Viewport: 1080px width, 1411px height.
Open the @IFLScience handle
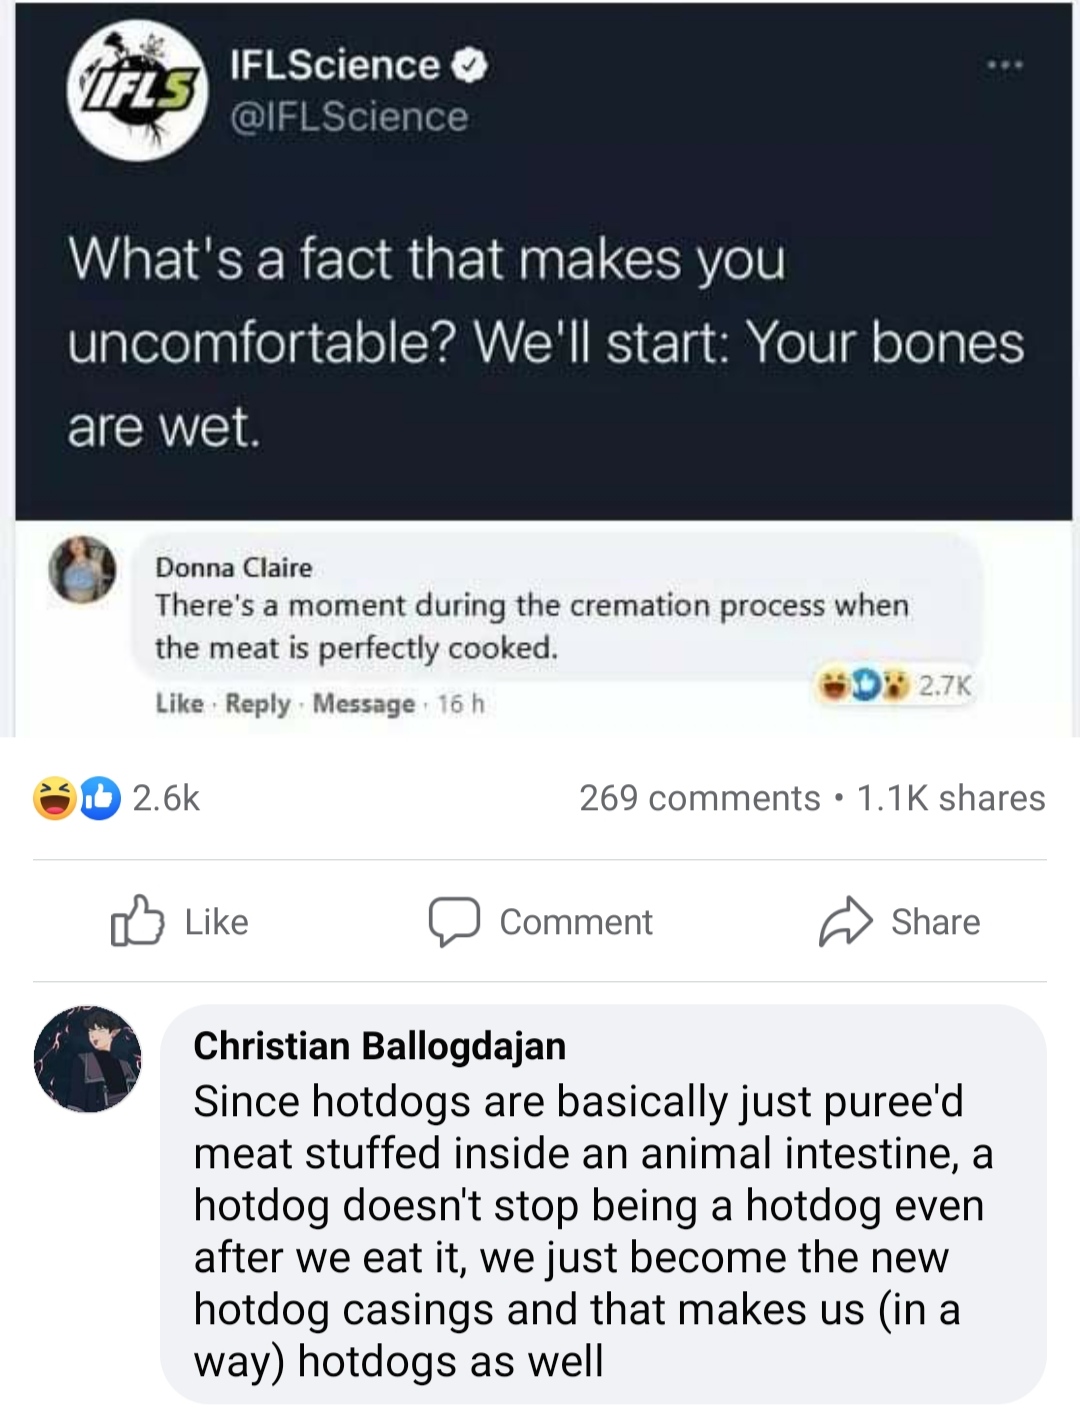(349, 117)
